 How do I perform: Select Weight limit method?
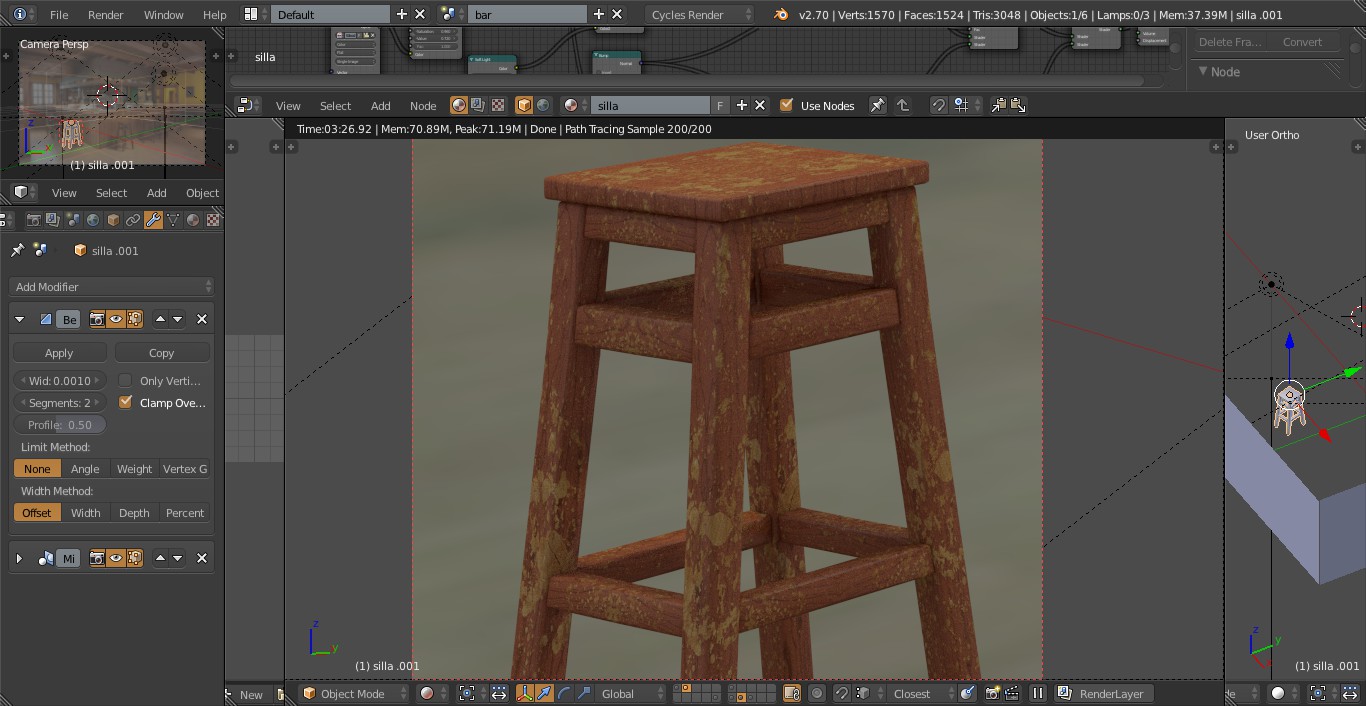point(134,468)
